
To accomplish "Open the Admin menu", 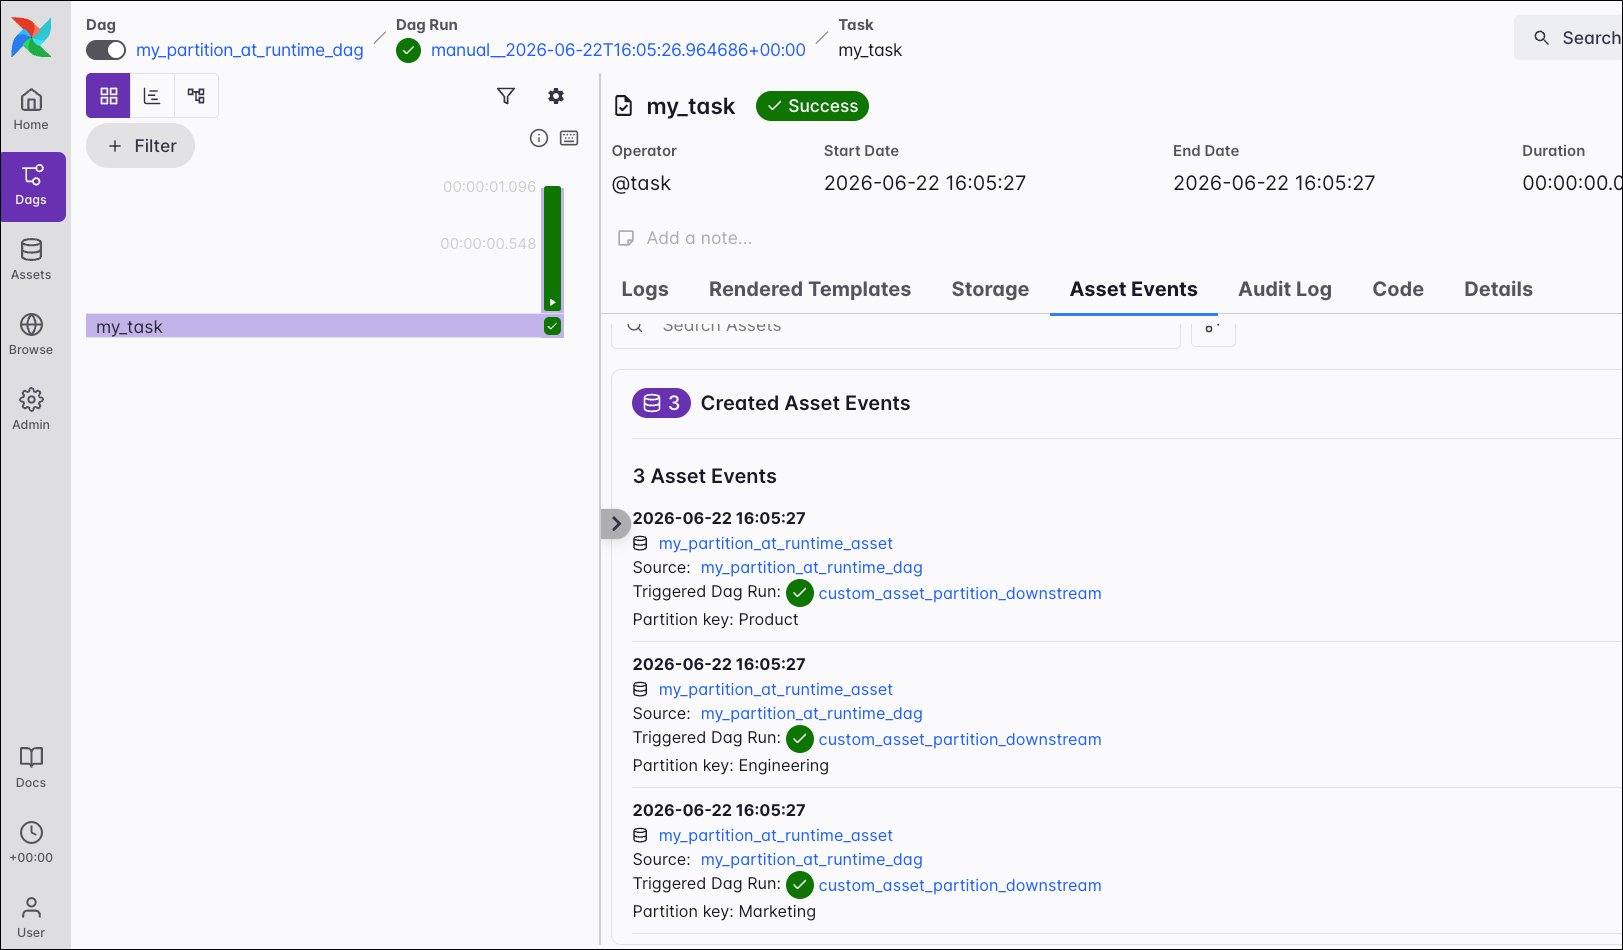I will (x=31, y=410).
